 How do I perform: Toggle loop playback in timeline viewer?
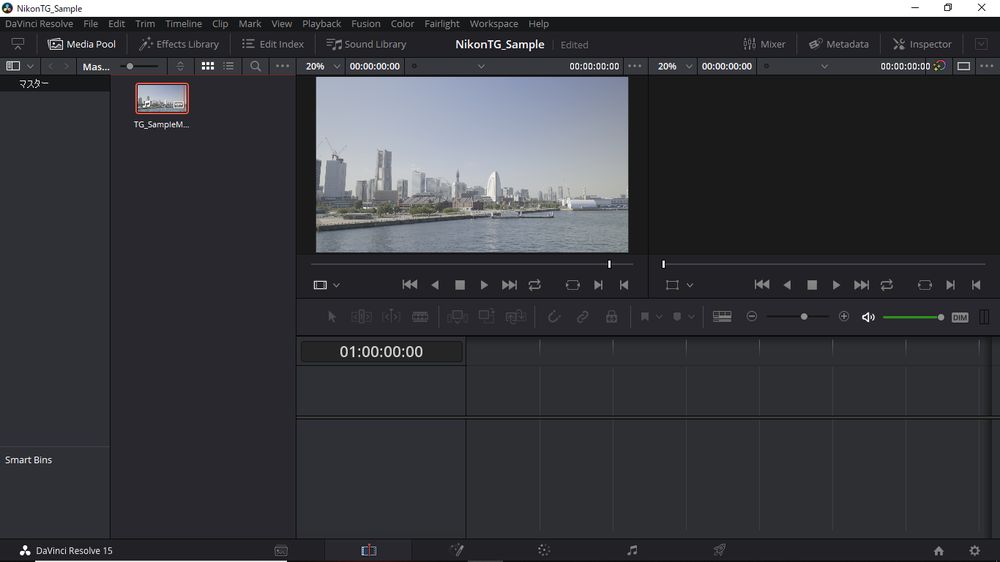pos(886,285)
